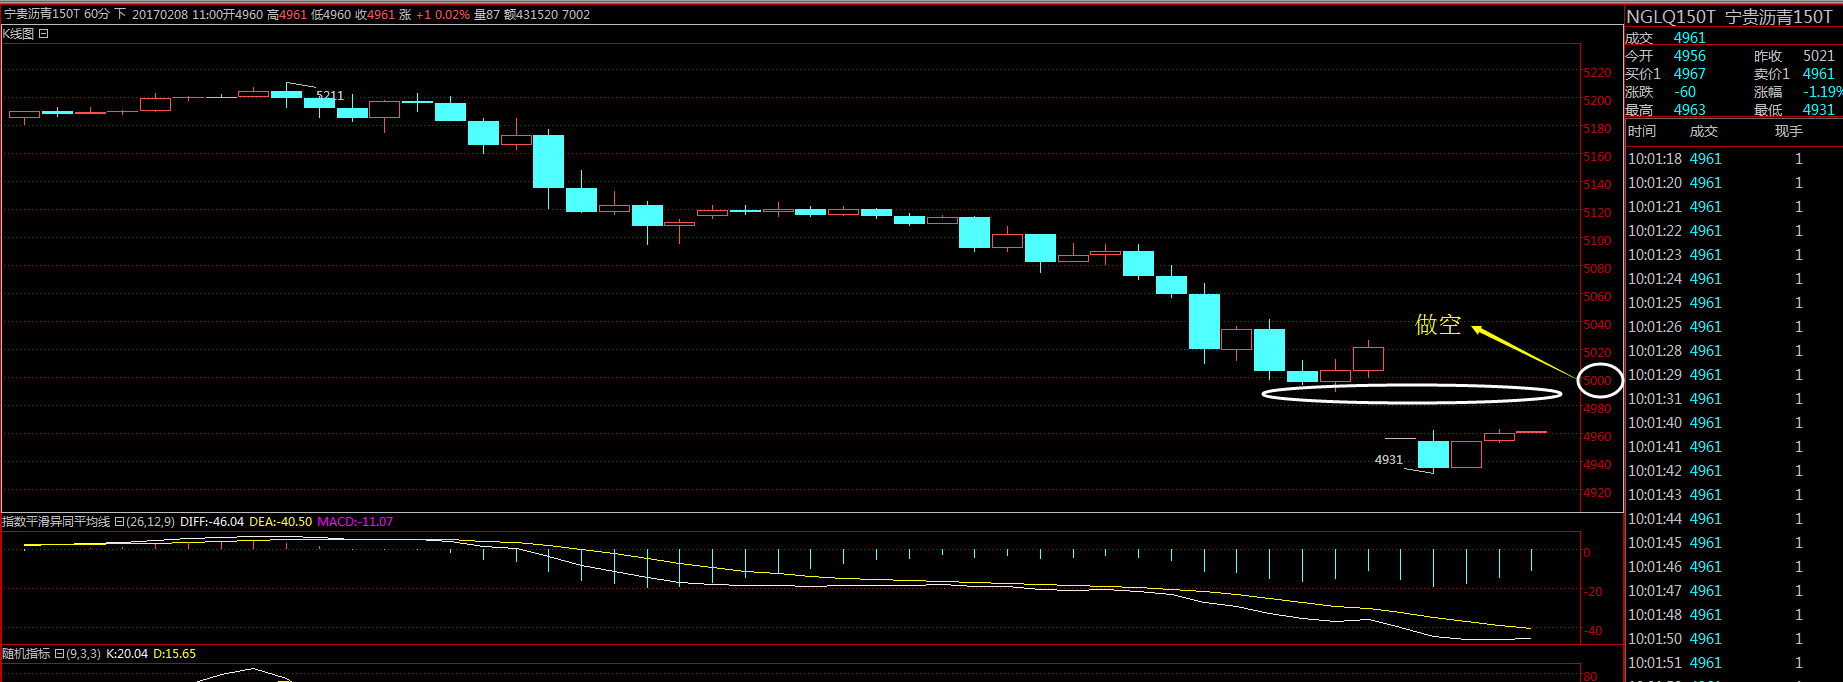This screenshot has width=1843, height=682.
Task: Click the K线图 panel label
Action: [18, 34]
